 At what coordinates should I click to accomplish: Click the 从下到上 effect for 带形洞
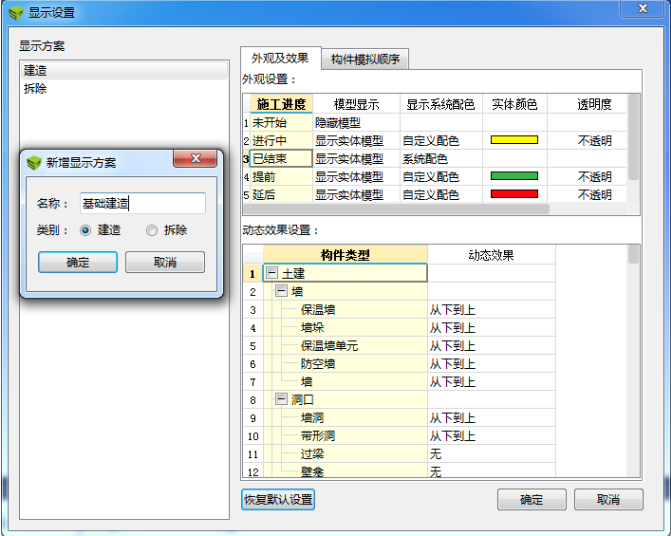pyautogui.click(x=491, y=435)
